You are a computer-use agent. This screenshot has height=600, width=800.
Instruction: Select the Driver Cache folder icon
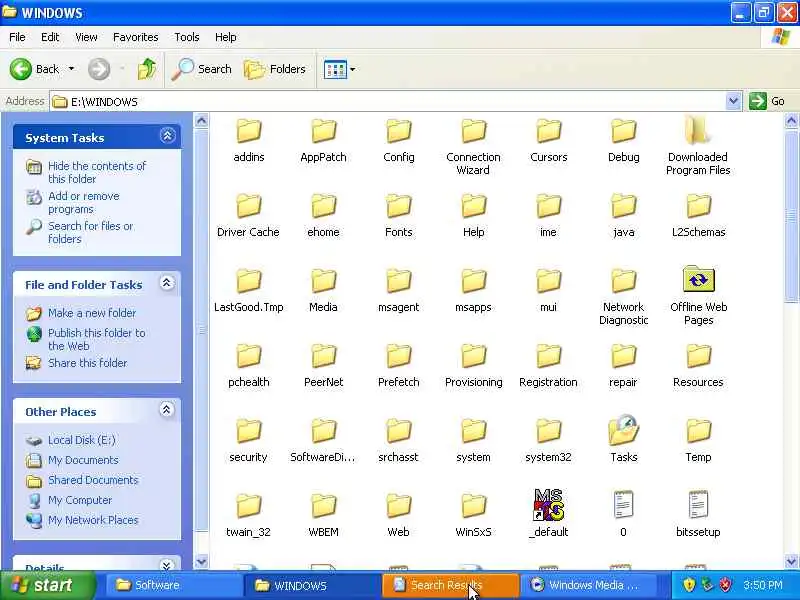coord(248,207)
